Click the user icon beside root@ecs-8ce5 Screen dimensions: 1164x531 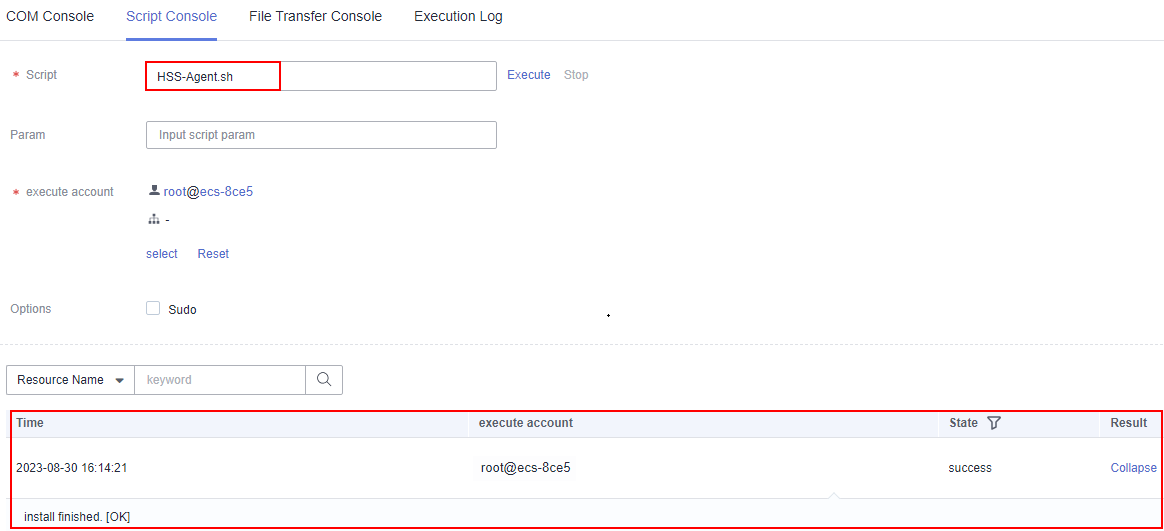coord(154,191)
